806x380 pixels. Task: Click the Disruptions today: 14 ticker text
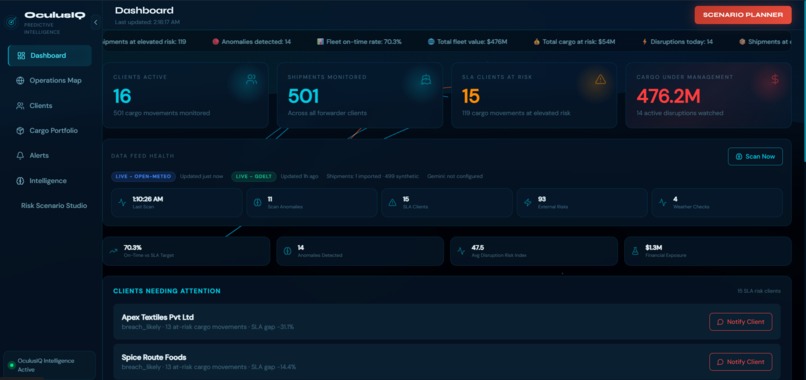pyautogui.click(x=682, y=42)
